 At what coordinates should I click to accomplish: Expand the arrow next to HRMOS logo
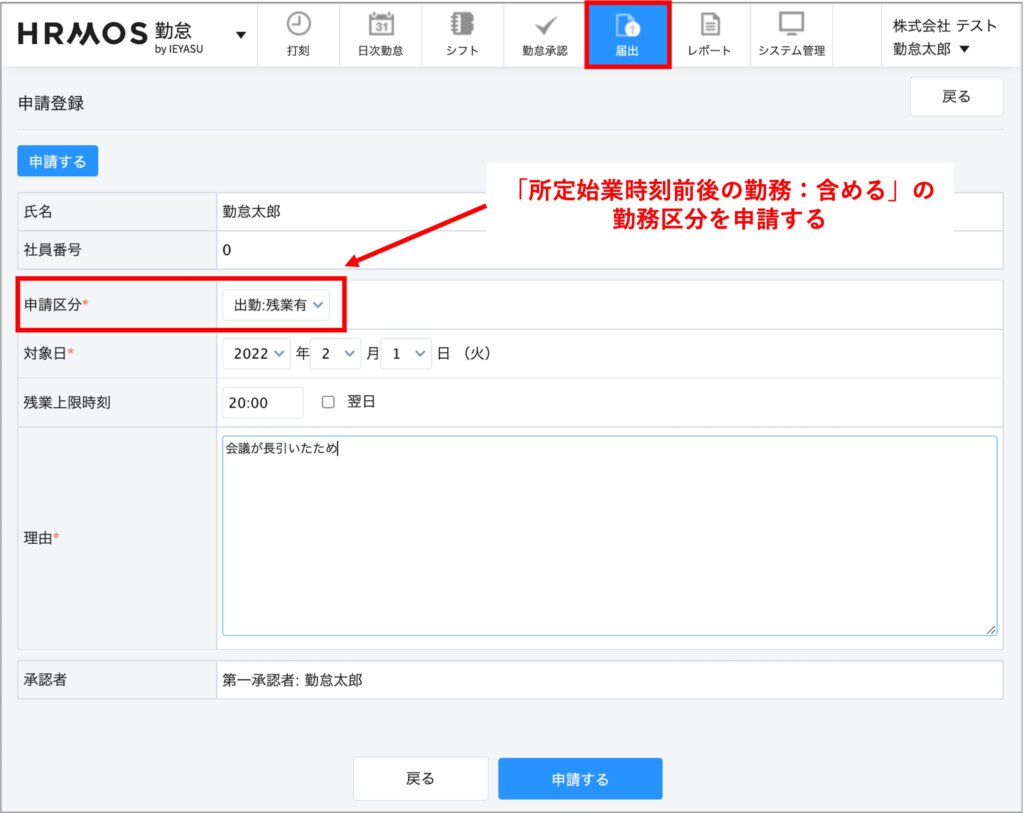click(241, 35)
